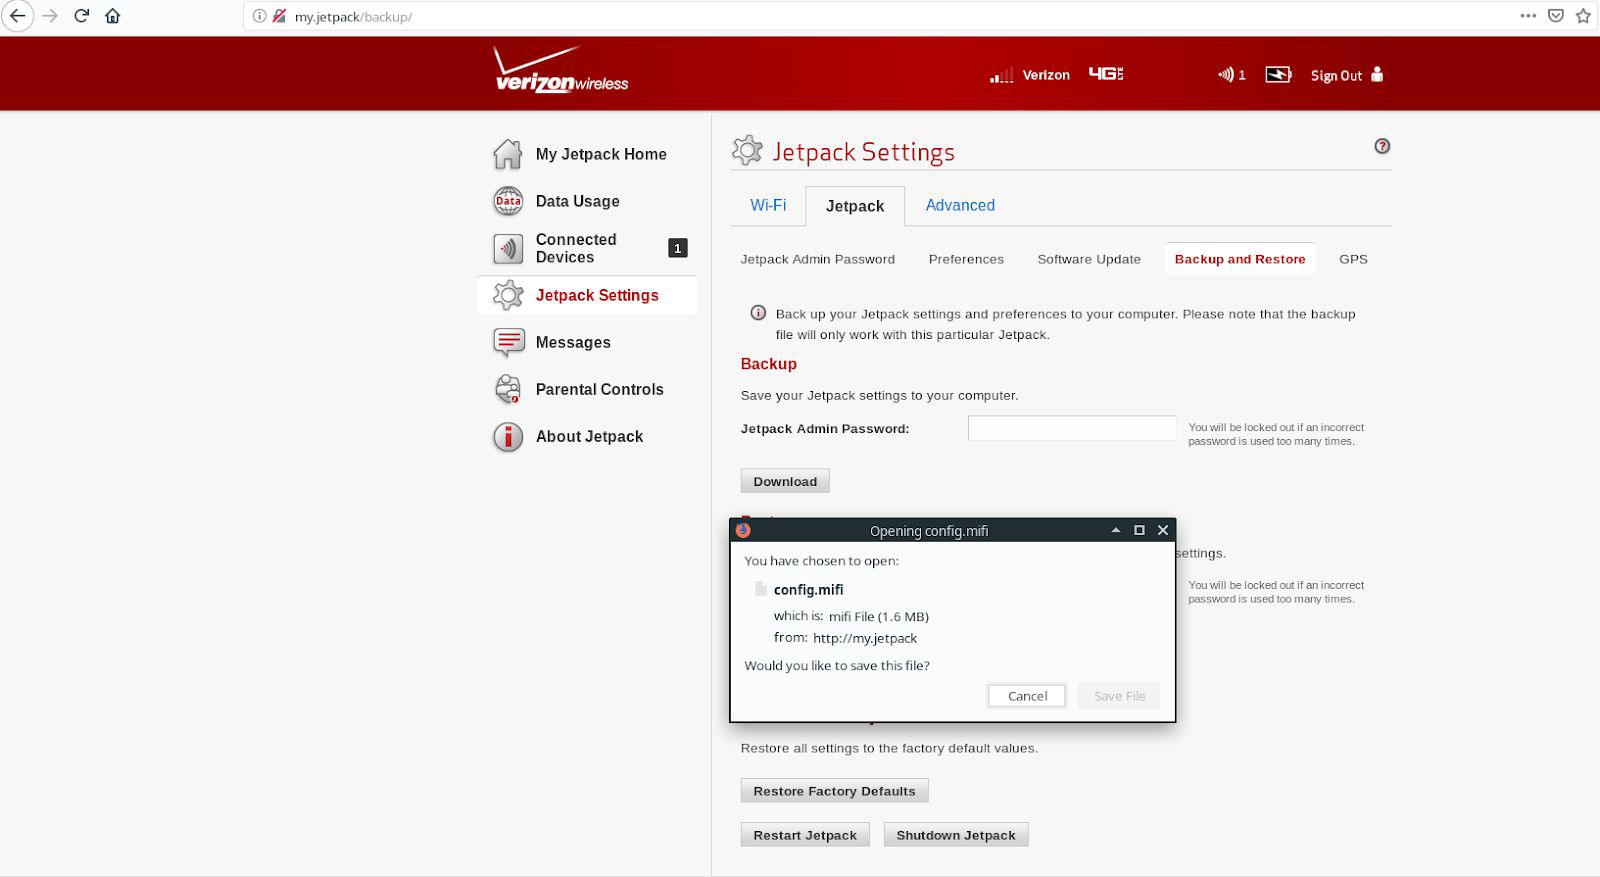The image size is (1600, 877).
Task: Click the Download backup button
Action: pyautogui.click(x=785, y=481)
